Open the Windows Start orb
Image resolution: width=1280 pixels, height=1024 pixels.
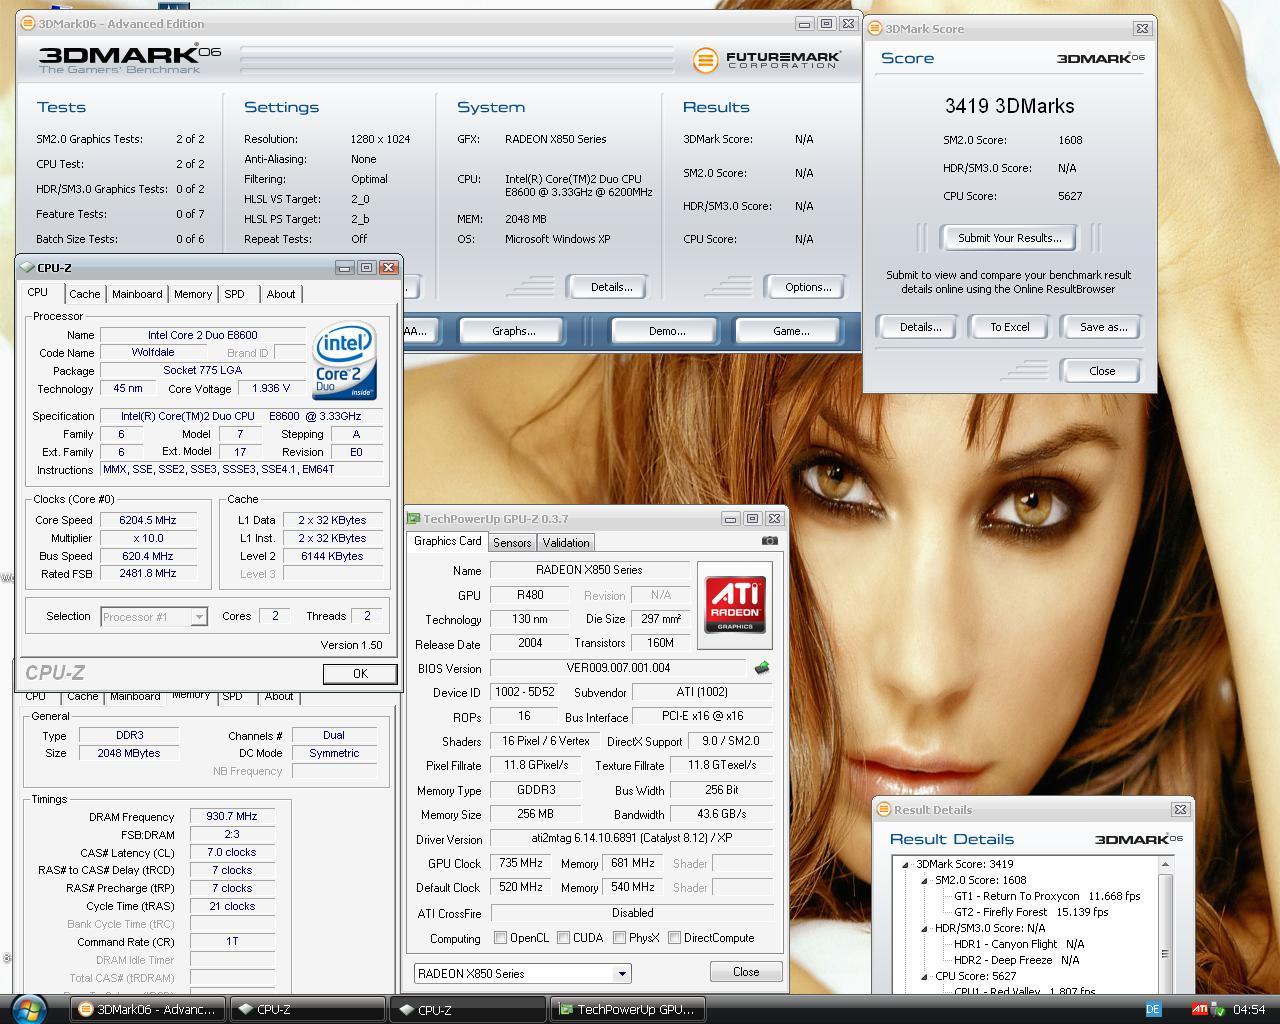(27, 1009)
